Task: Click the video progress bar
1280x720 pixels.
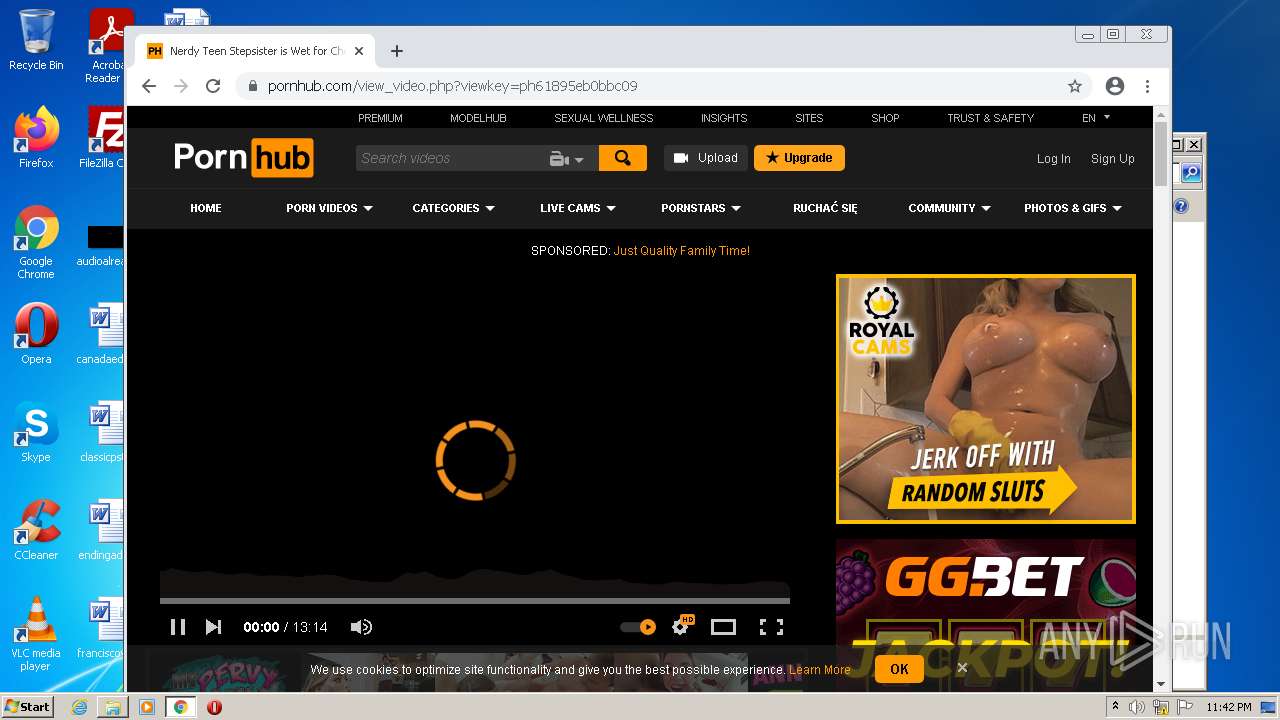Action: point(475,601)
